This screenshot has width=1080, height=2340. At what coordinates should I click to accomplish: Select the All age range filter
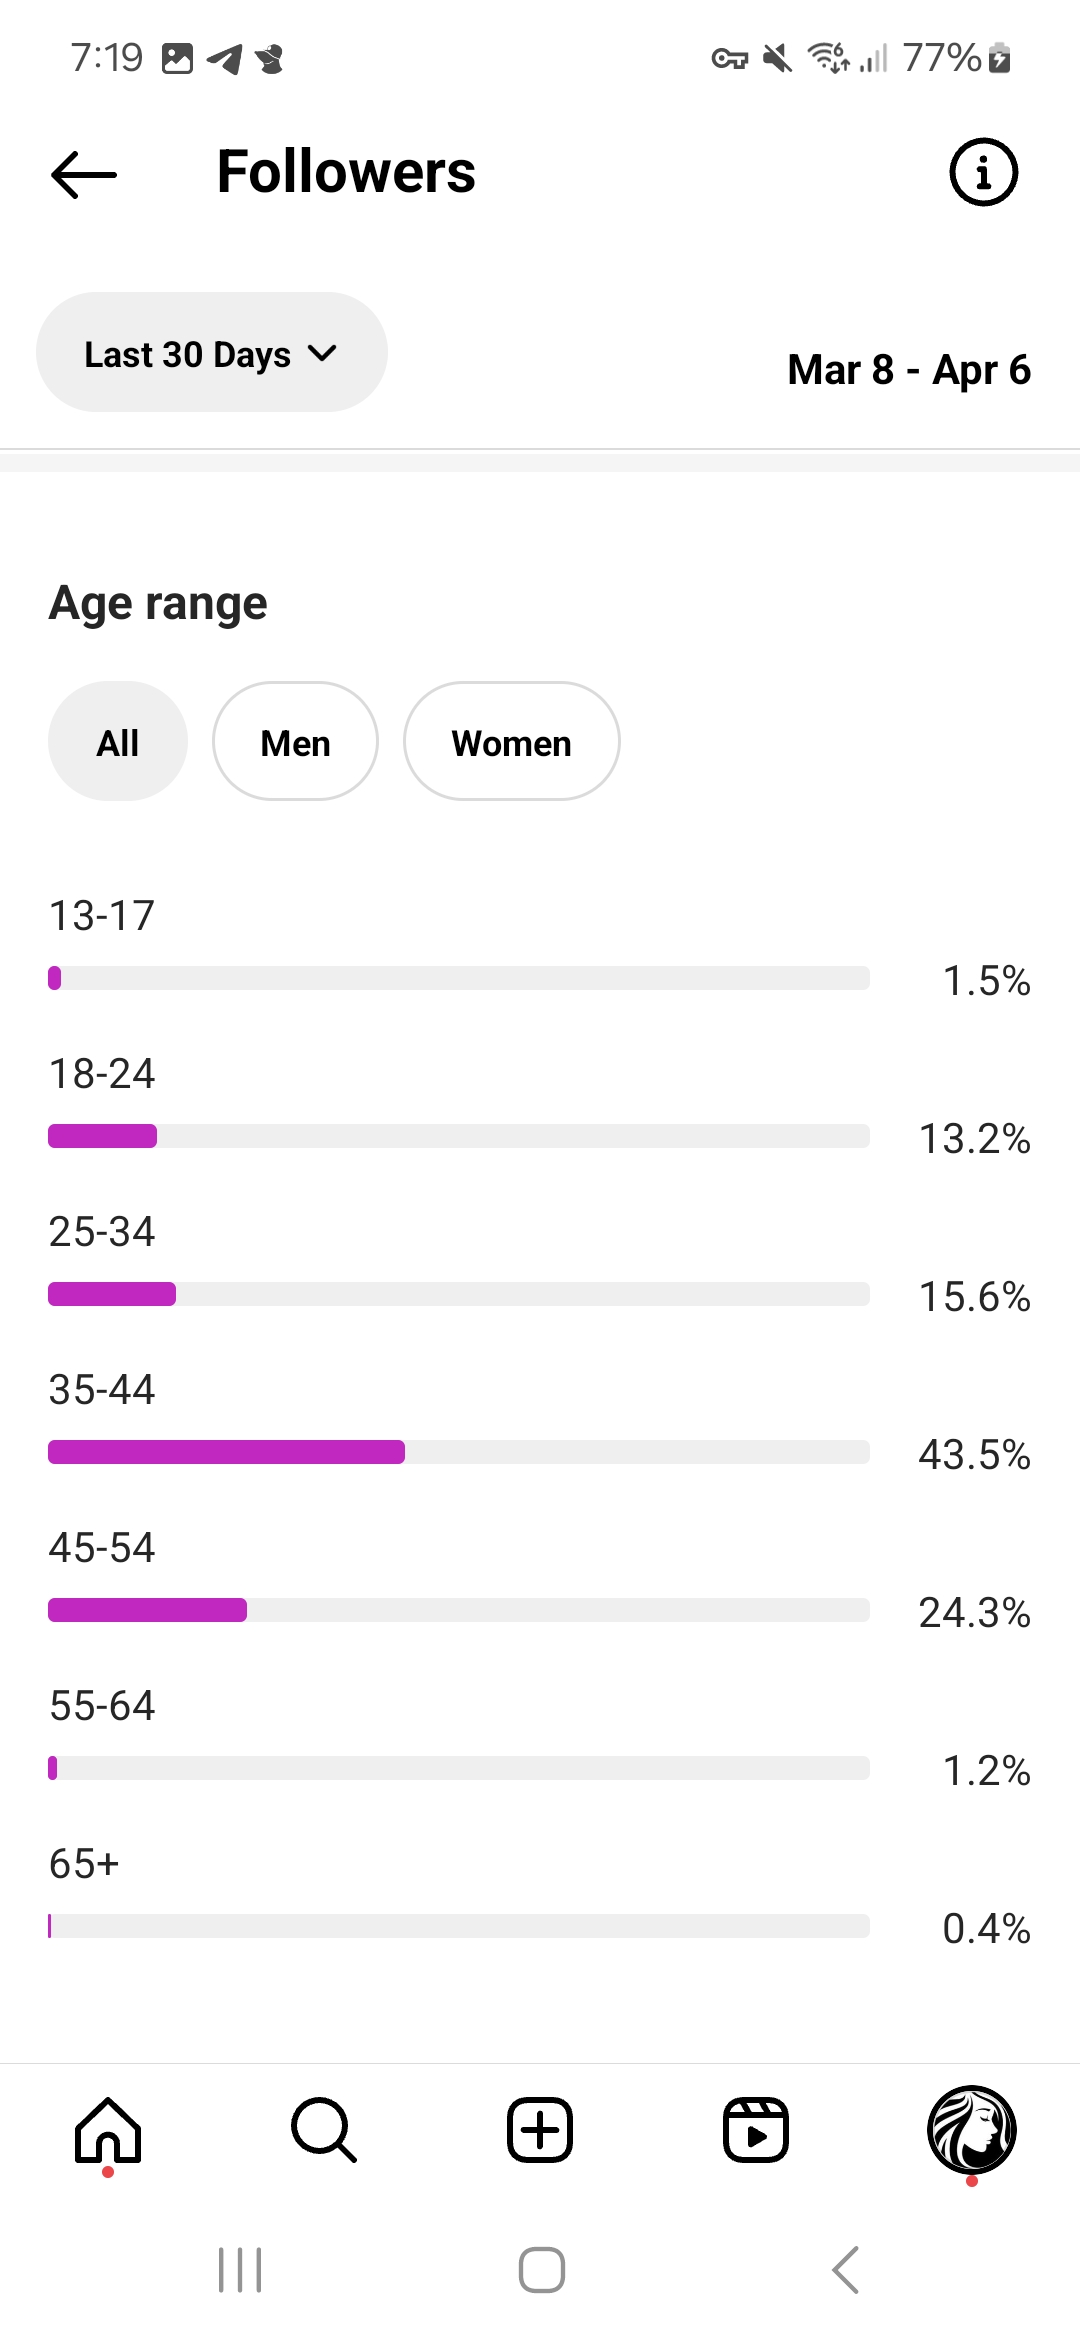click(118, 741)
